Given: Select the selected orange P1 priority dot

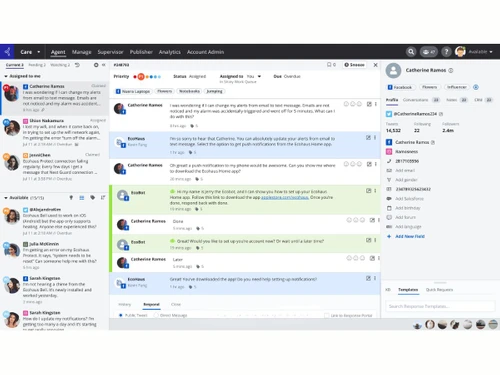Looking at the screenshot, I should click(141, 77).
